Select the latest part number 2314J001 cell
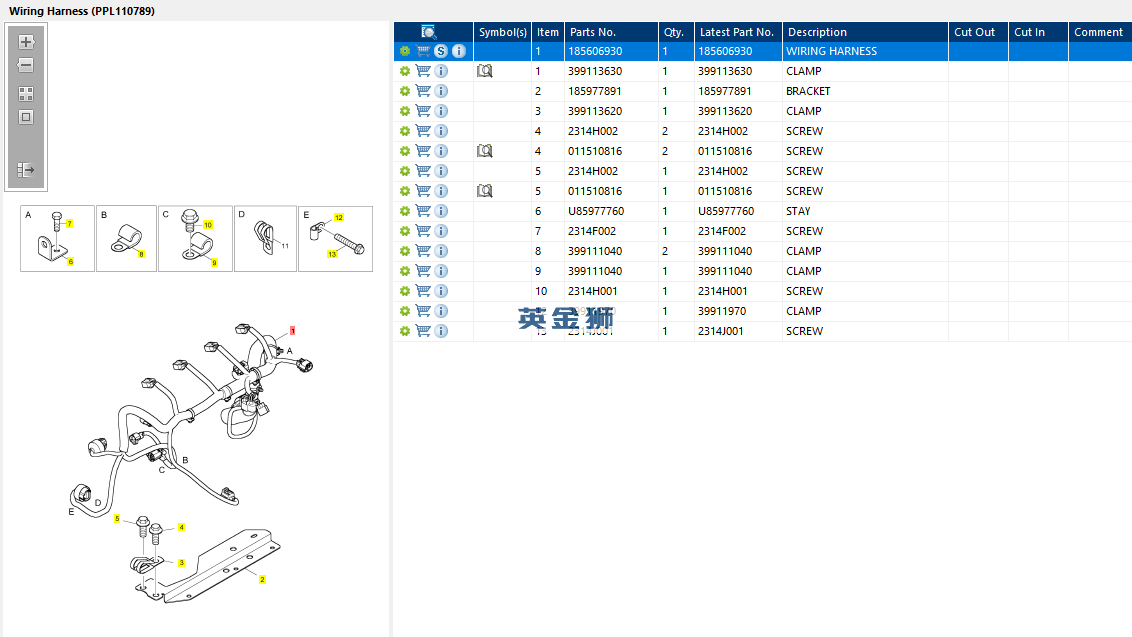Viewport: 1132px width, 637px height. coord(738,331)
